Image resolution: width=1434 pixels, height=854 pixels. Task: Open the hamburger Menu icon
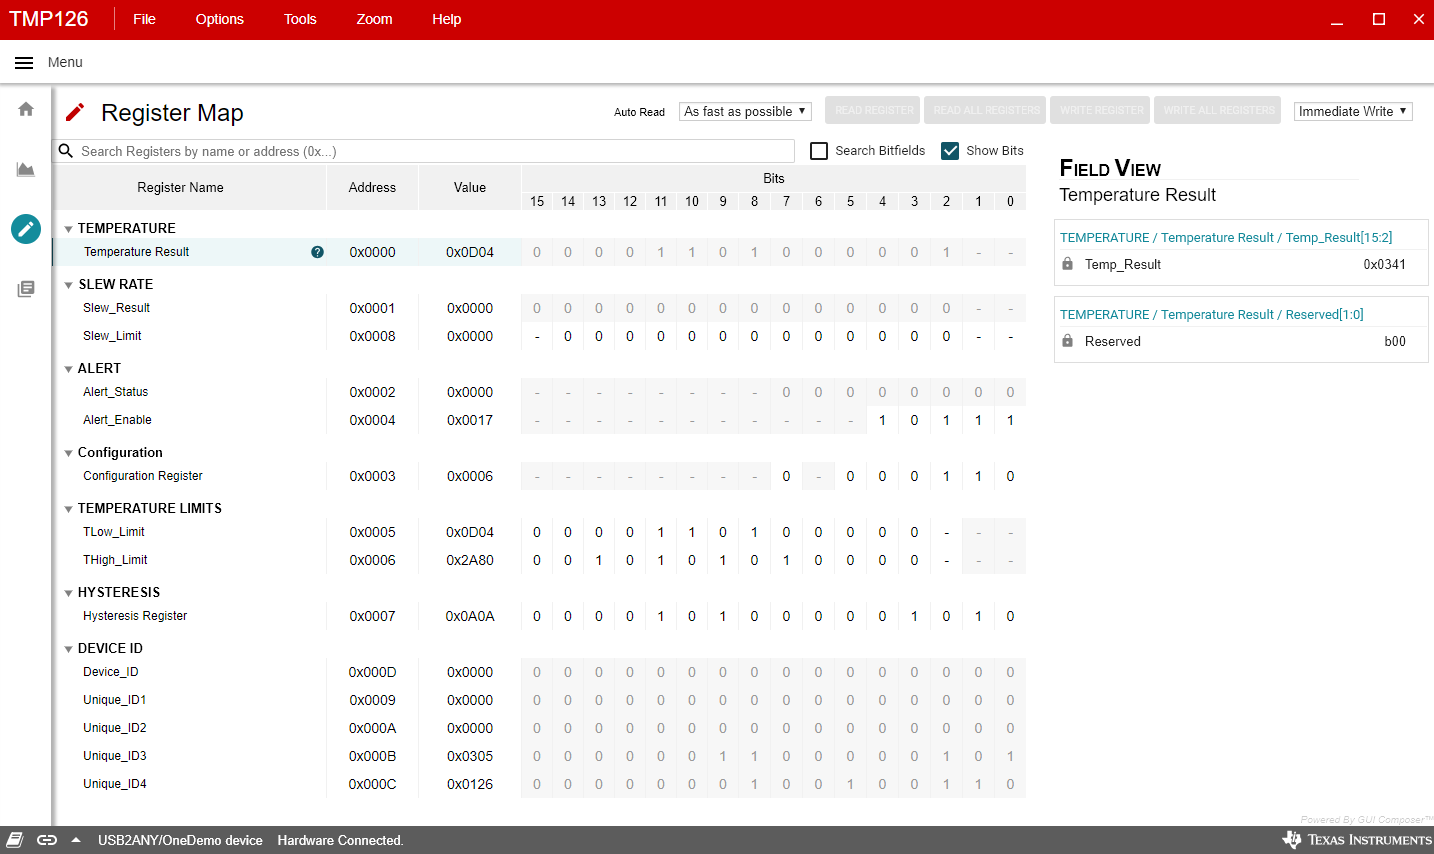point(24,63)
